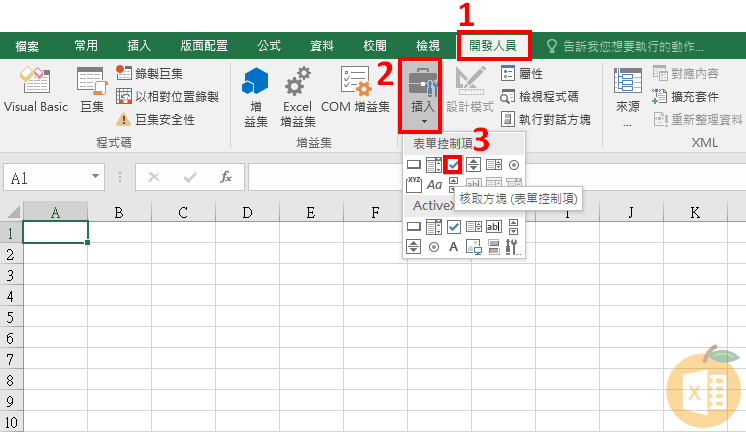Click 重新整理資料 refresh data
Image resolution: width=746 pixels, height=432 pixels.
pos(697,119)
